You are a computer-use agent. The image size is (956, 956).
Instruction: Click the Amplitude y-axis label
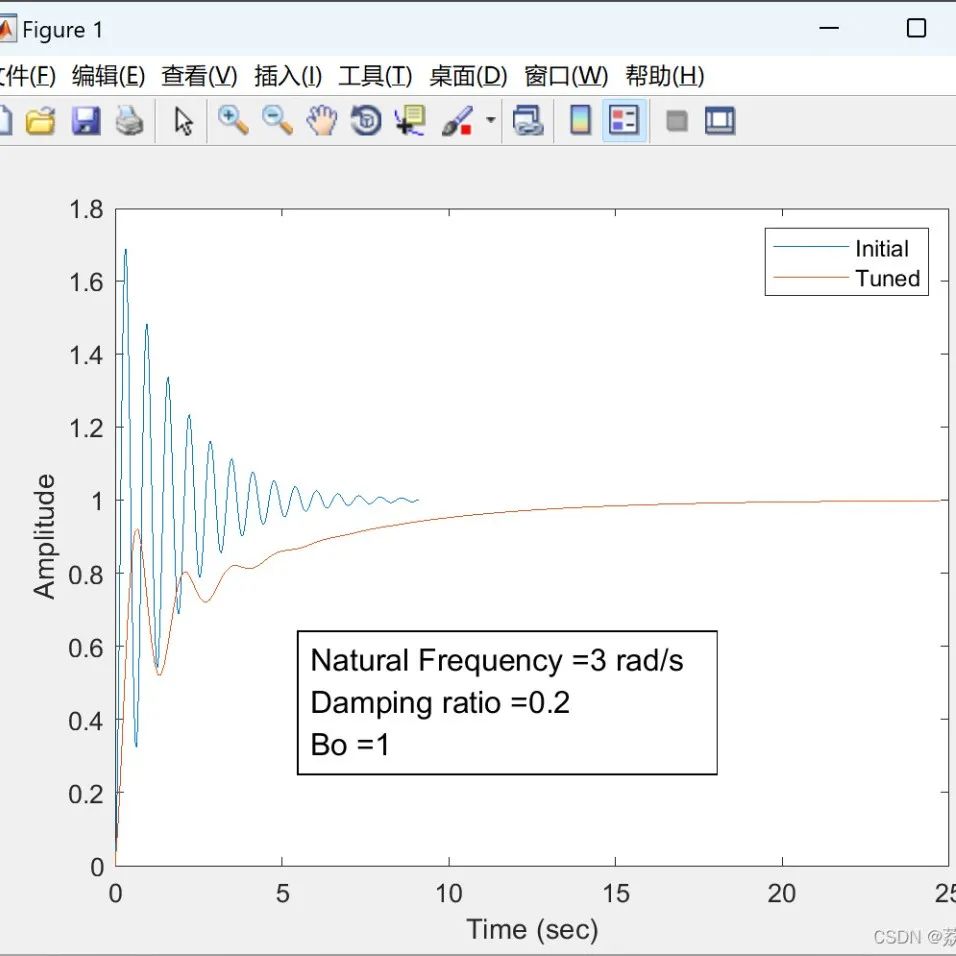(44, 537)
